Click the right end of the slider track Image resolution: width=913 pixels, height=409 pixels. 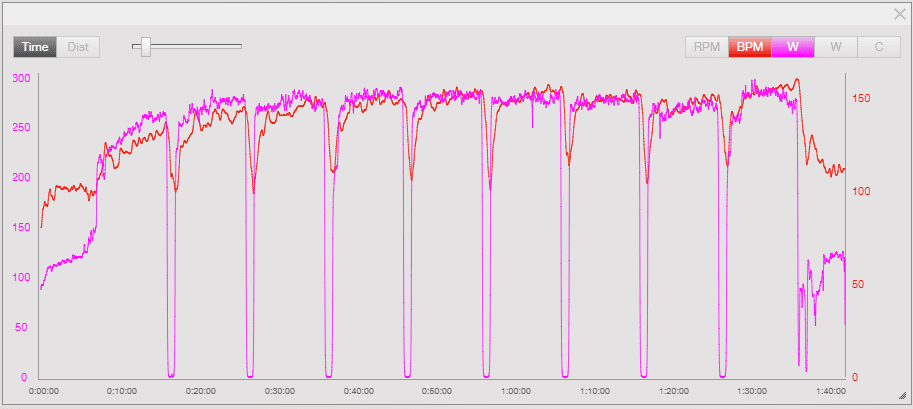tap(240, 46)
